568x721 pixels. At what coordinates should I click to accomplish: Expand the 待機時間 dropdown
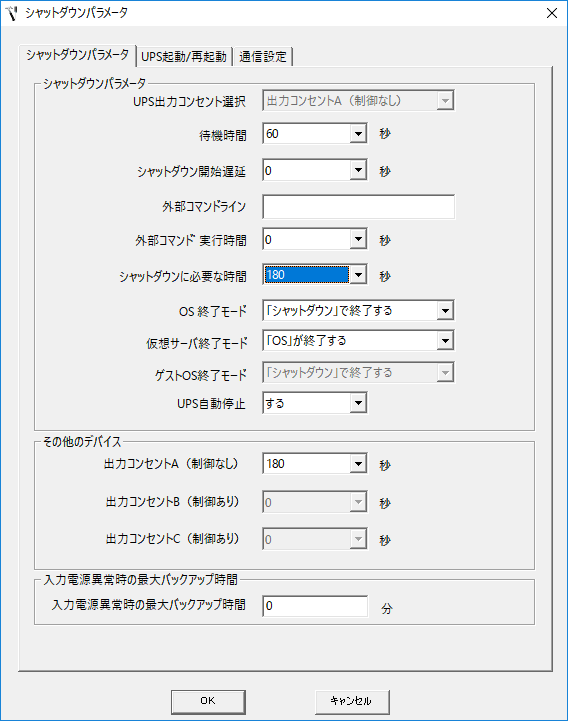pos(358,134)
